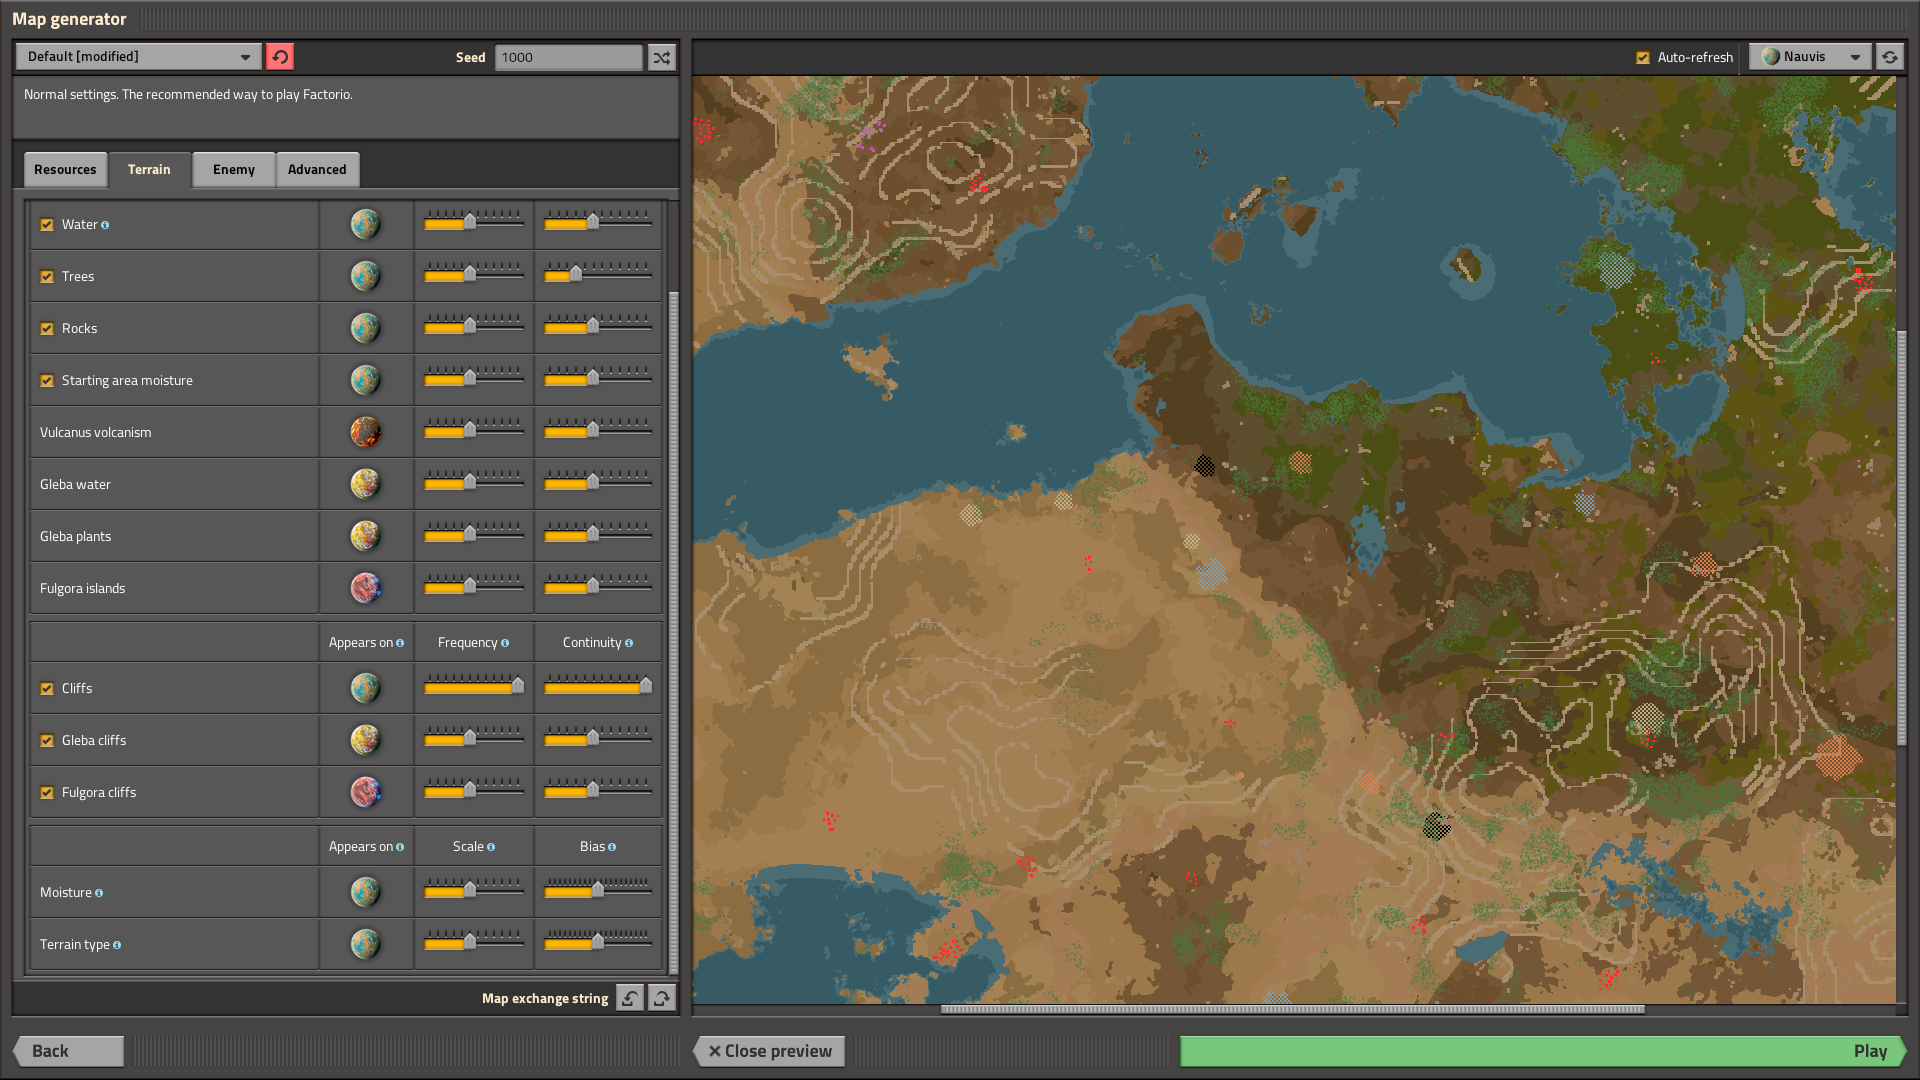
Task: Click info icon next to Bias header
Action: pyautogui.click(x=612, y=847)
